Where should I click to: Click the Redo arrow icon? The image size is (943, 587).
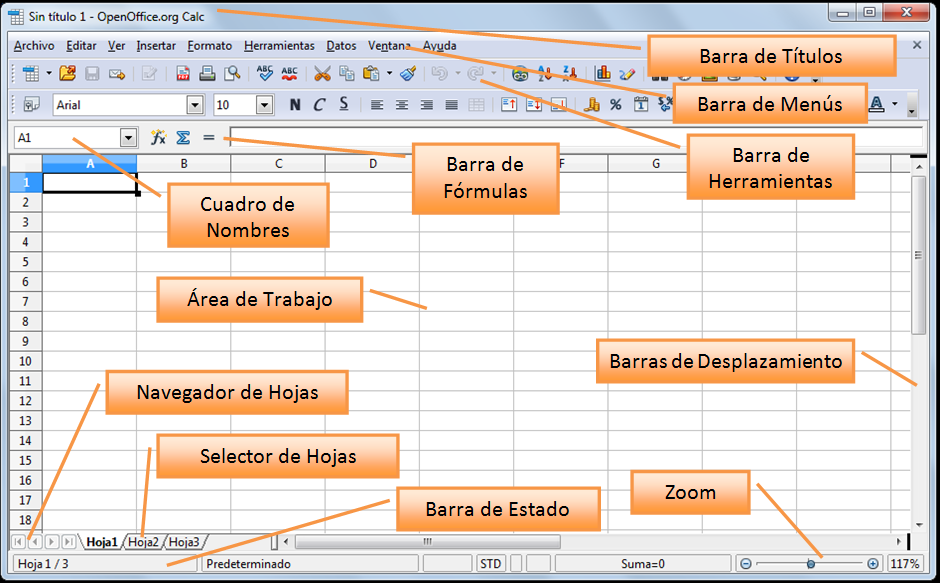pos(476,74)
